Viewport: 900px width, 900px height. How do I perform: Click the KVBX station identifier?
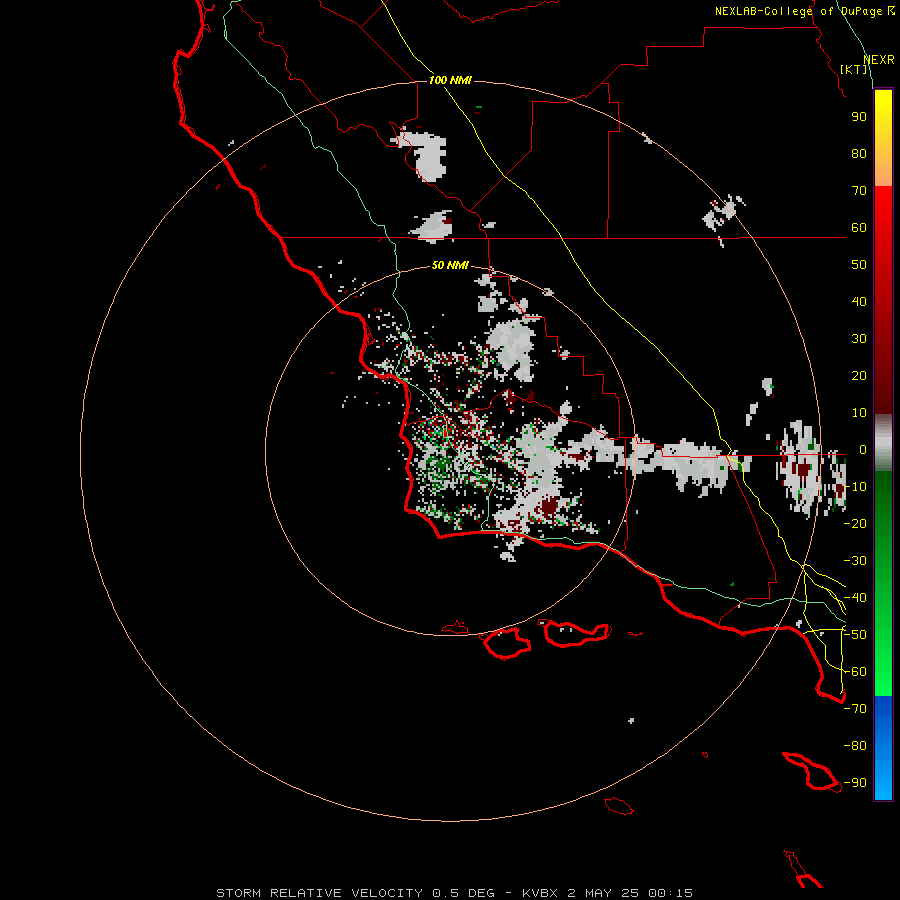542,893
